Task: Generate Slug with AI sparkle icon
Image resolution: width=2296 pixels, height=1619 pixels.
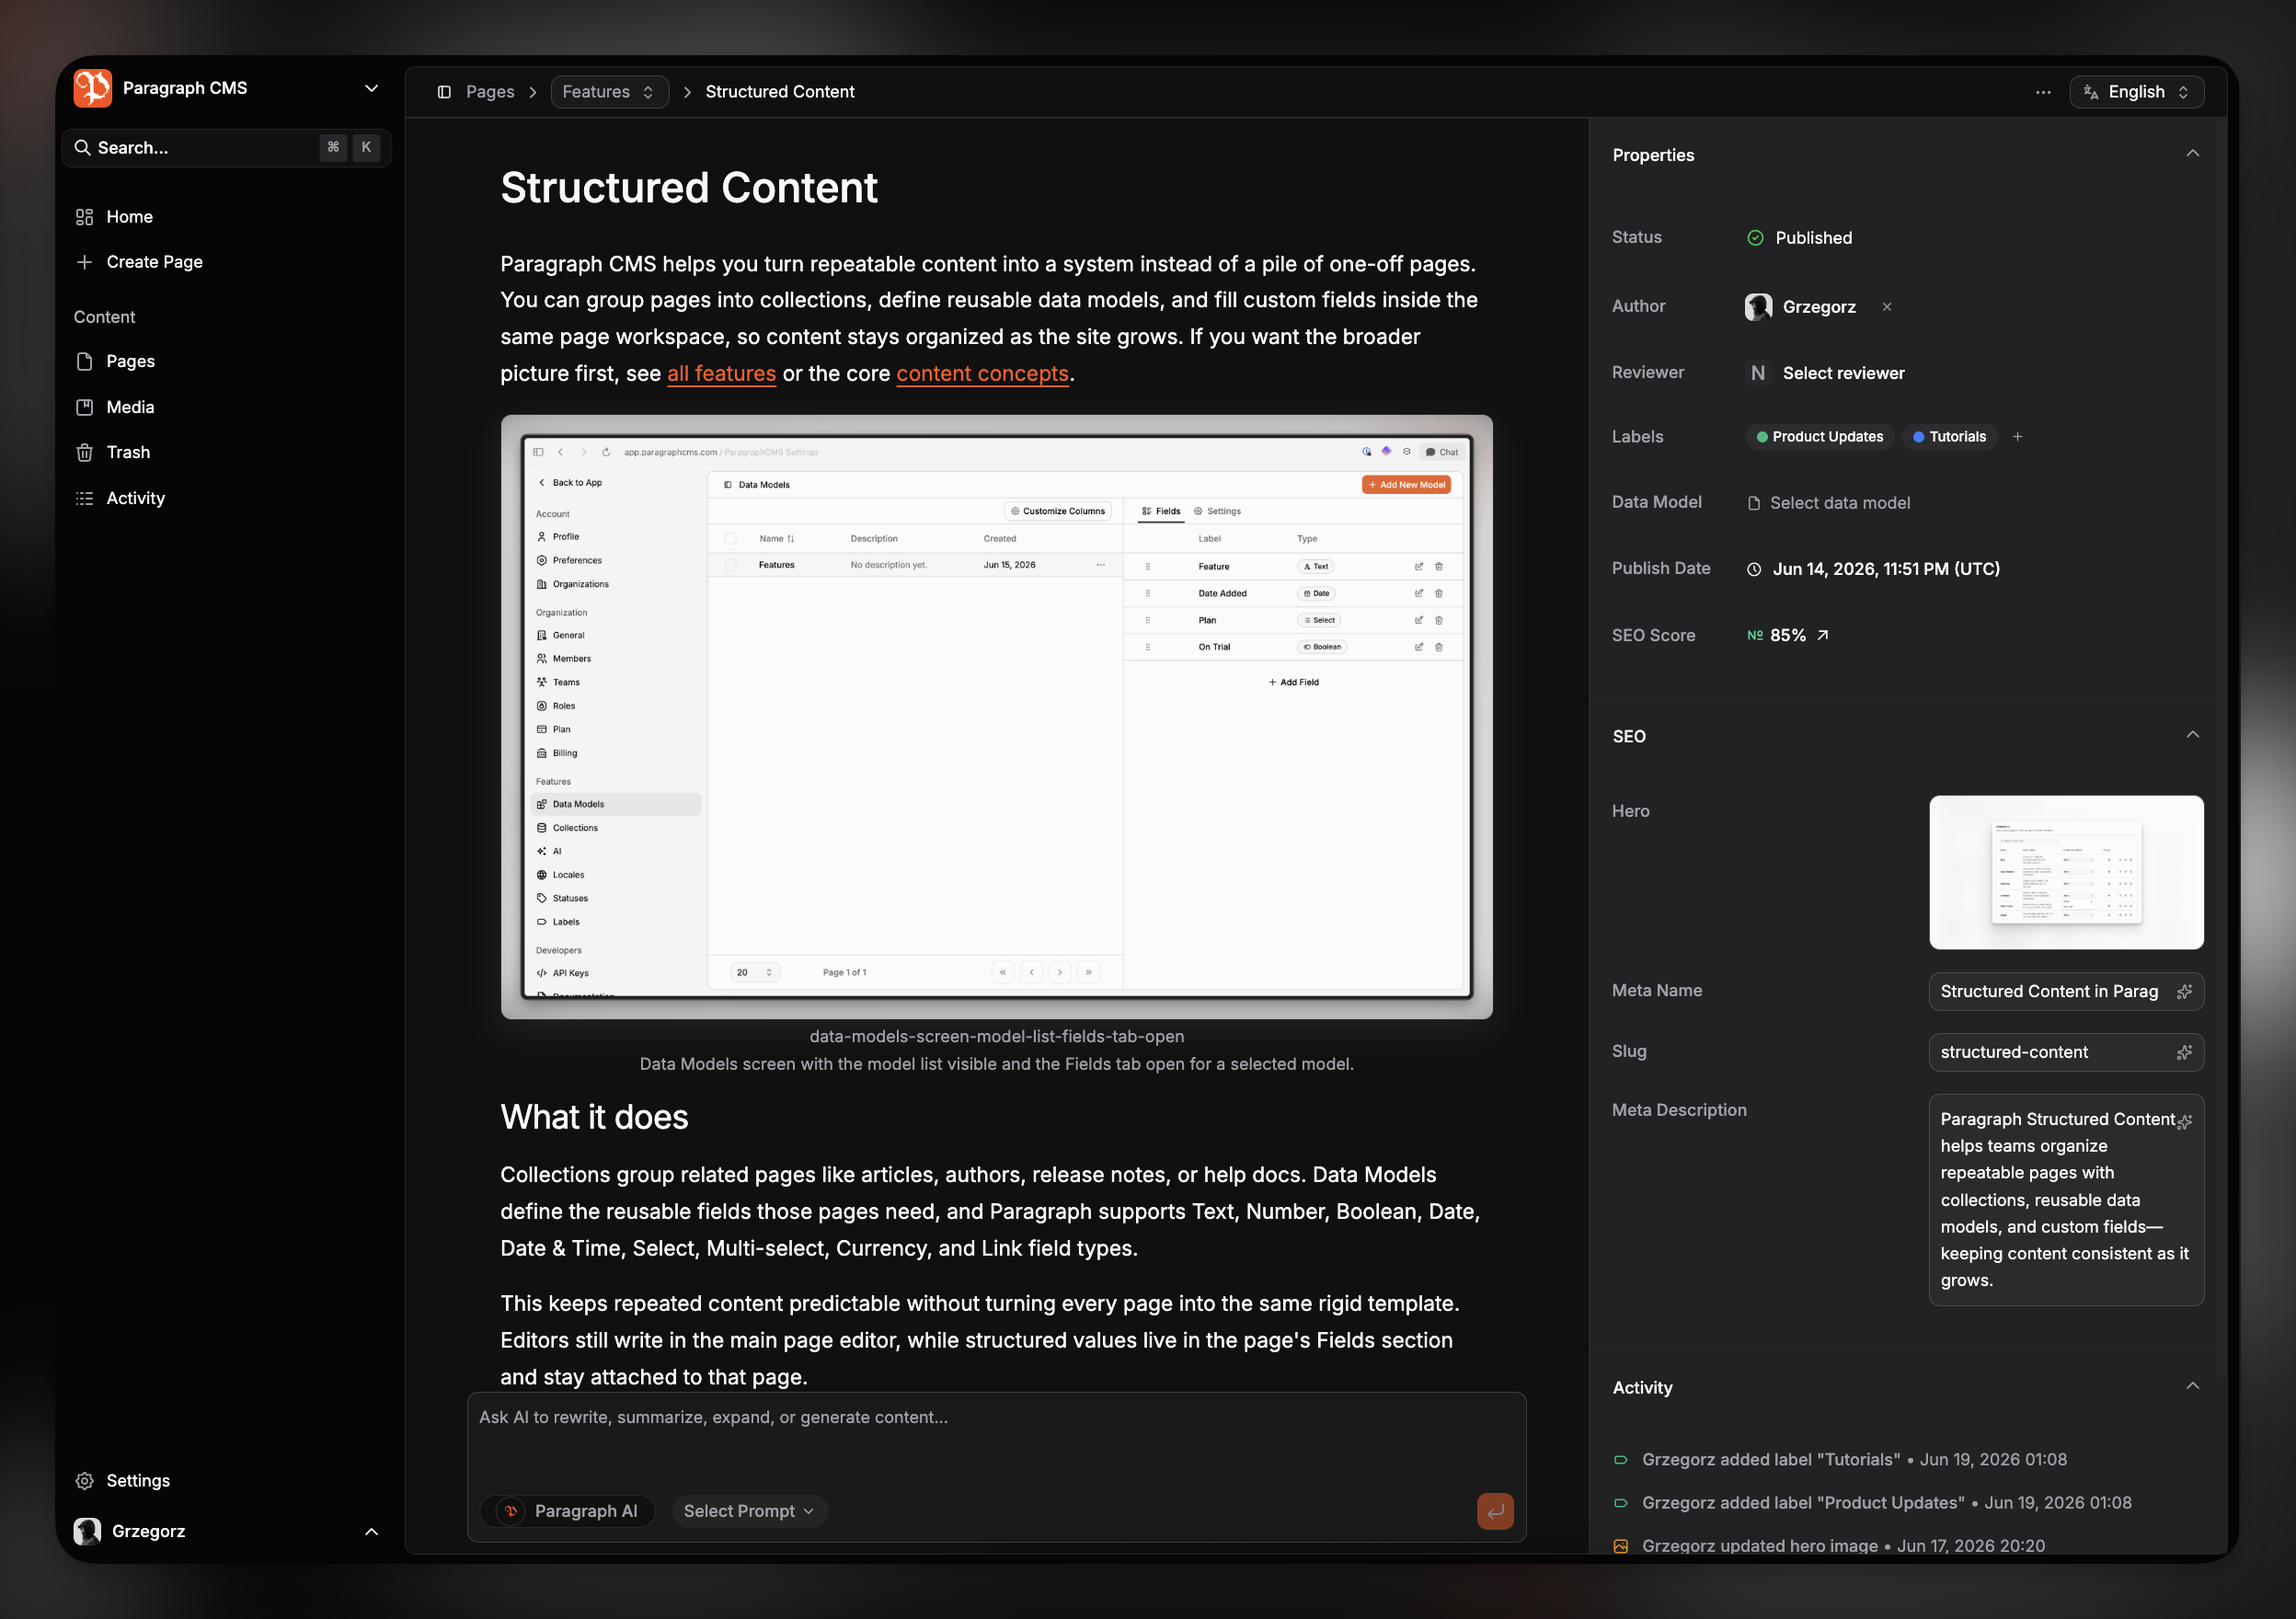Action: coord(2184,1052)
